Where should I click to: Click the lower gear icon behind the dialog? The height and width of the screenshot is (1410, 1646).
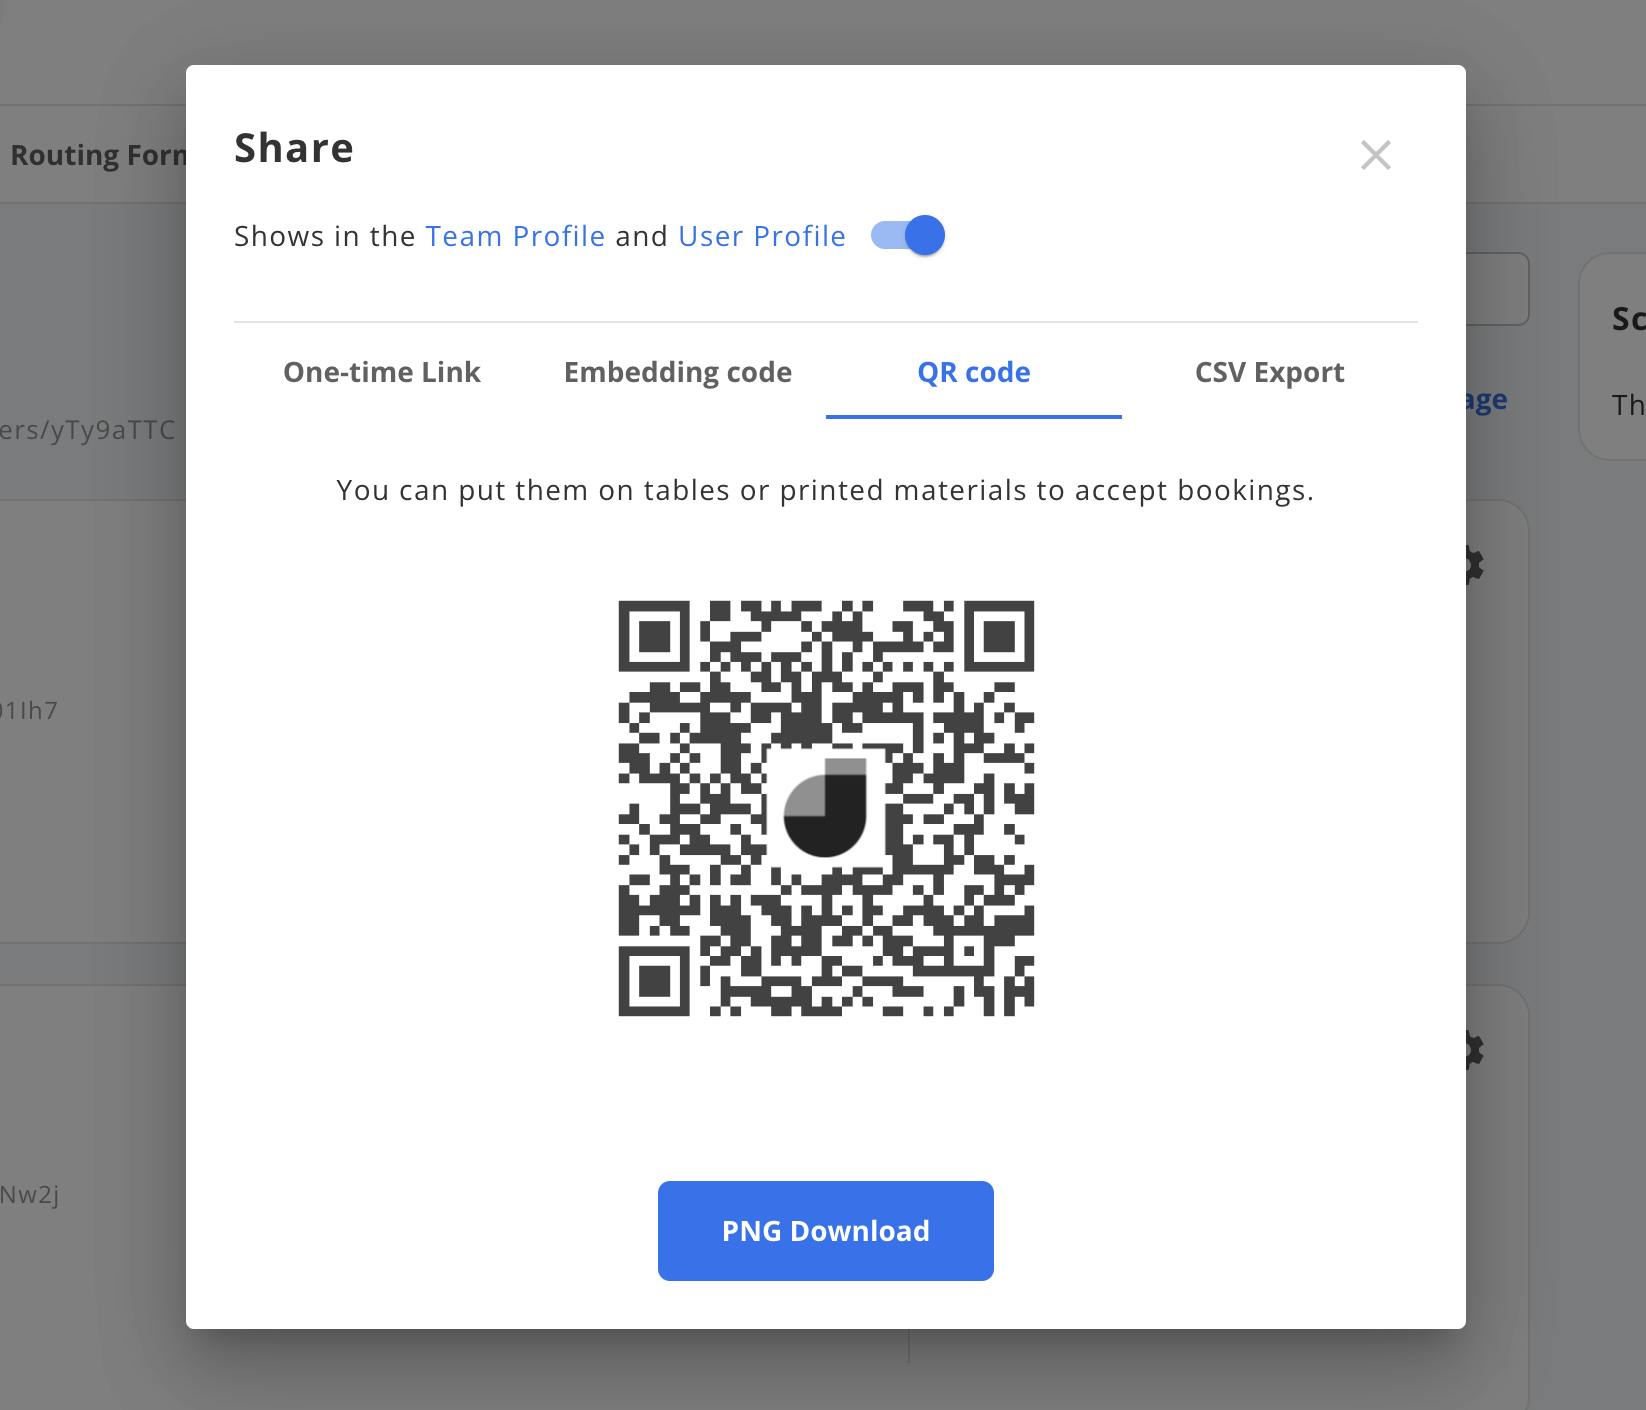click(1474, 1049)
